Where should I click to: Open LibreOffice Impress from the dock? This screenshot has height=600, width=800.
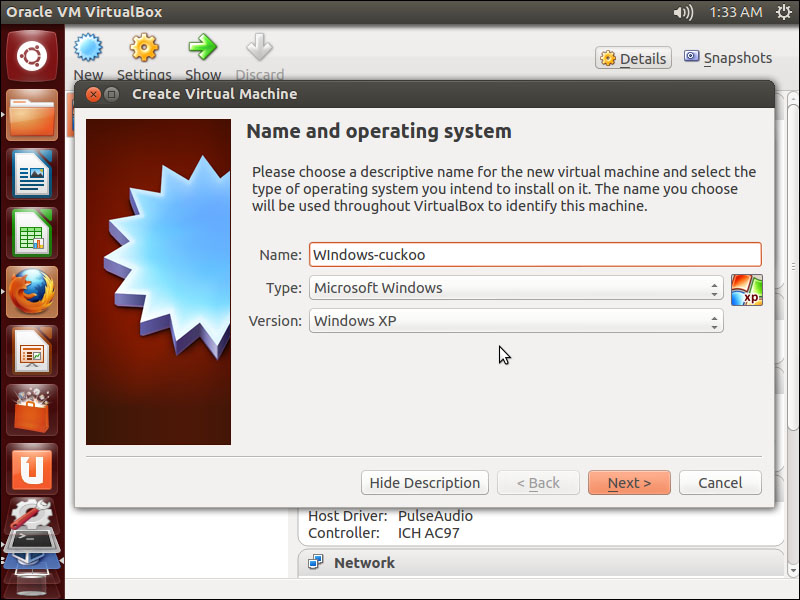pyautogui.click(x=32, y=351)
